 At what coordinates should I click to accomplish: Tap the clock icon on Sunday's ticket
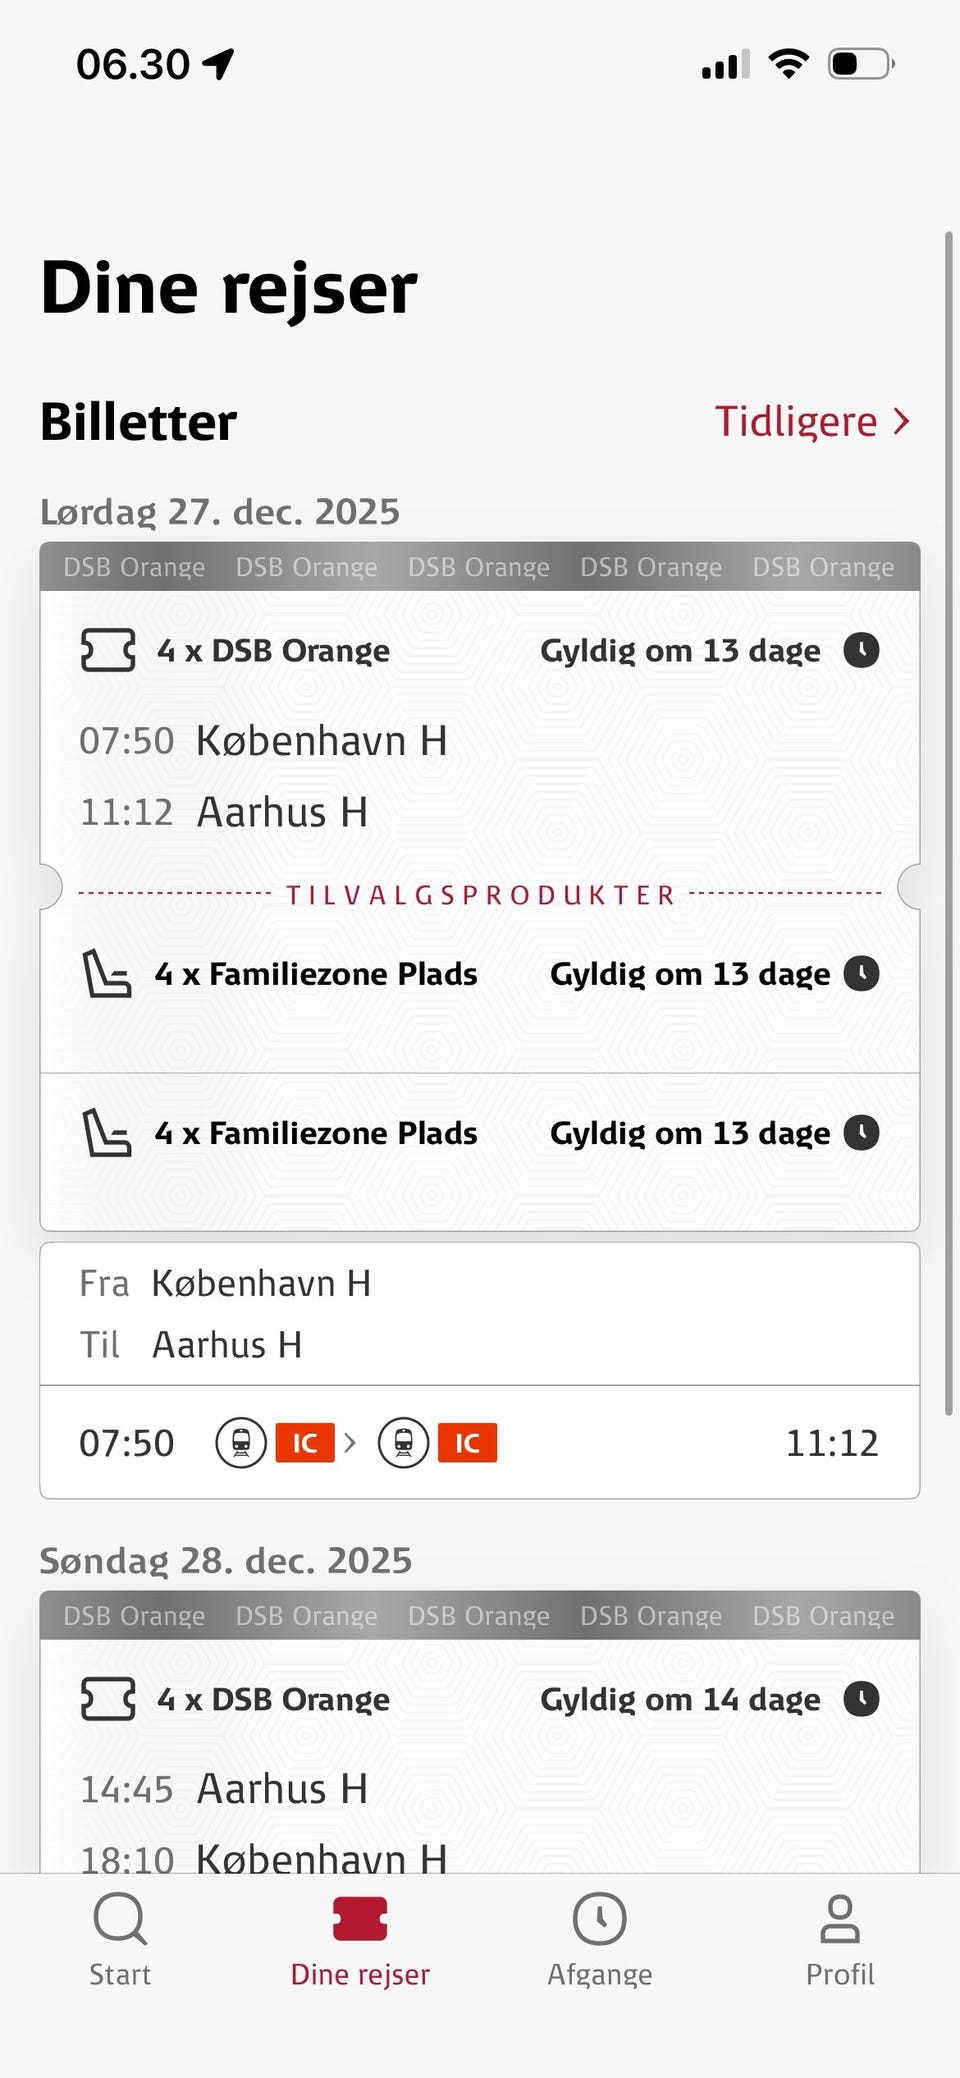(861, 1699)
